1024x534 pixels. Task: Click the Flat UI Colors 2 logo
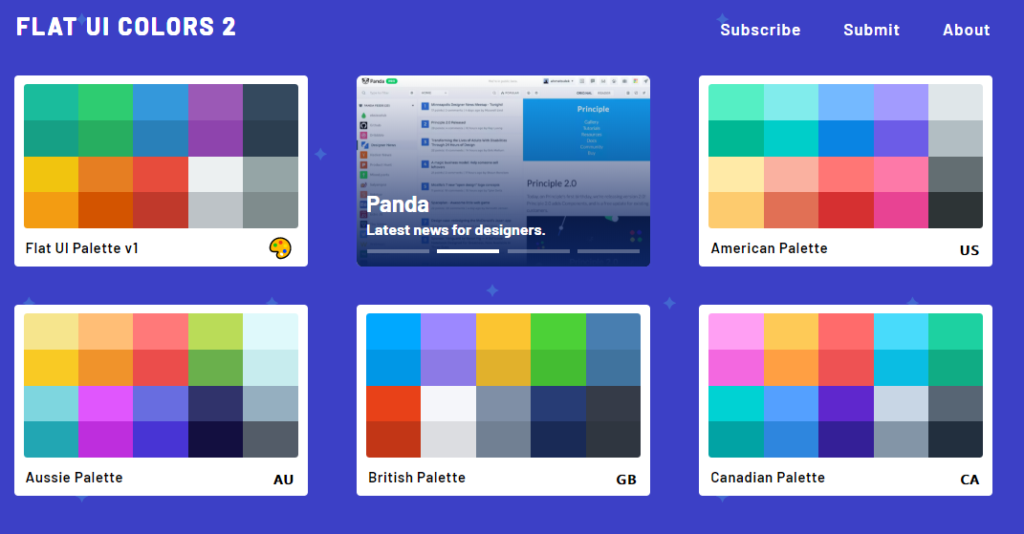126,27
